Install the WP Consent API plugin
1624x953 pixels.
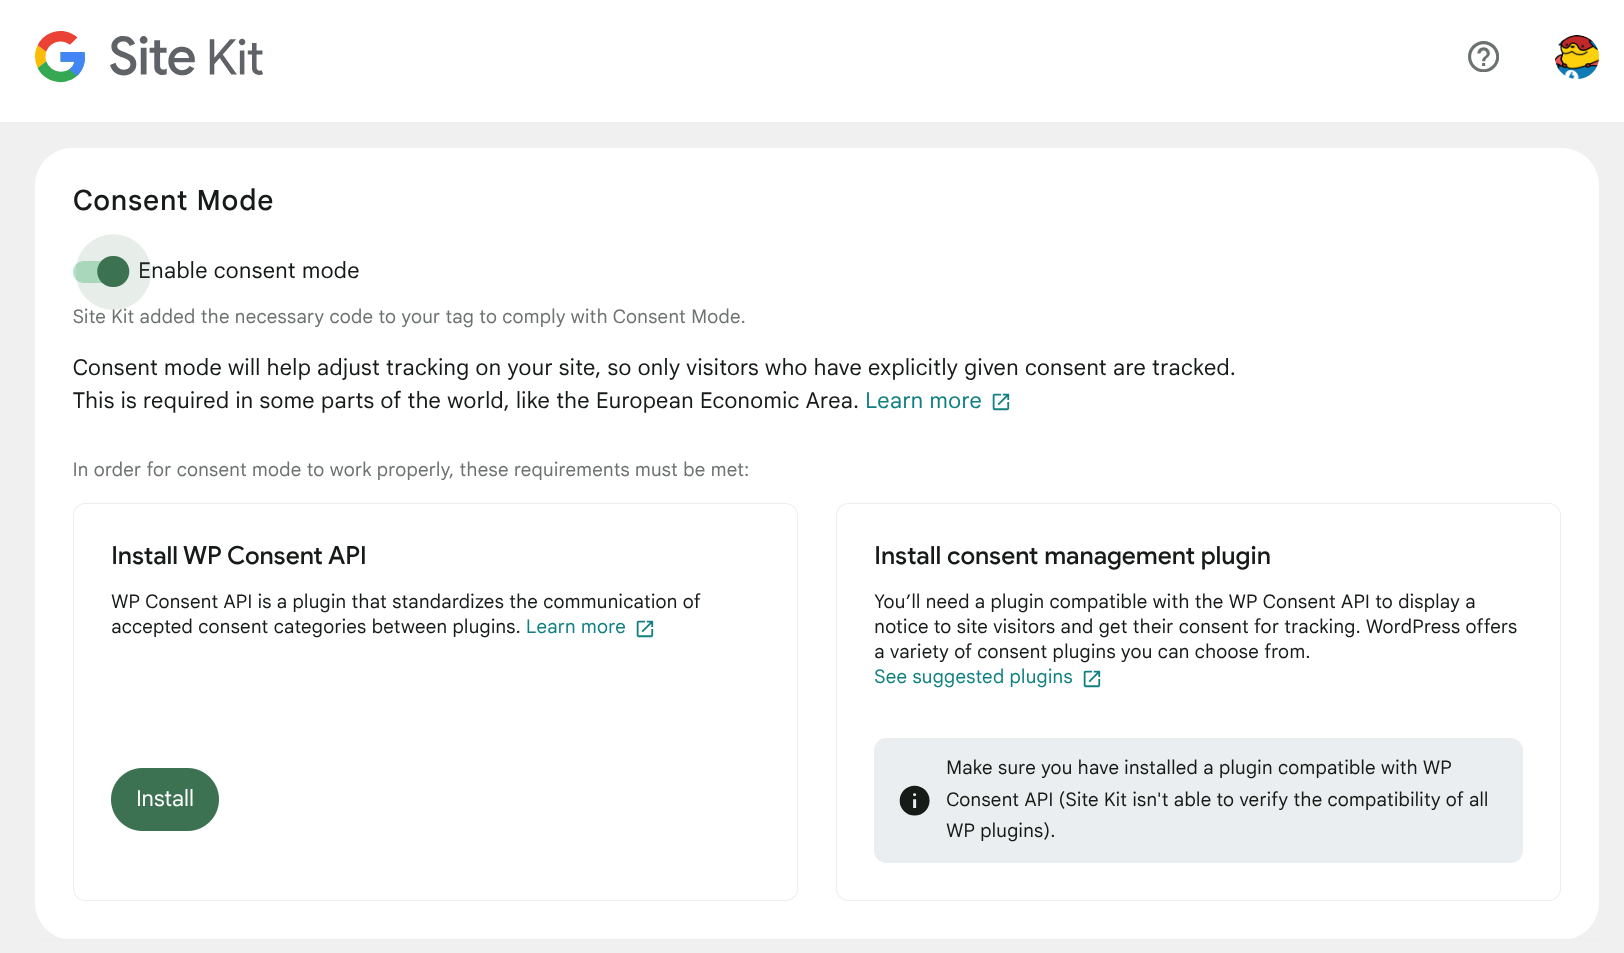165,799
